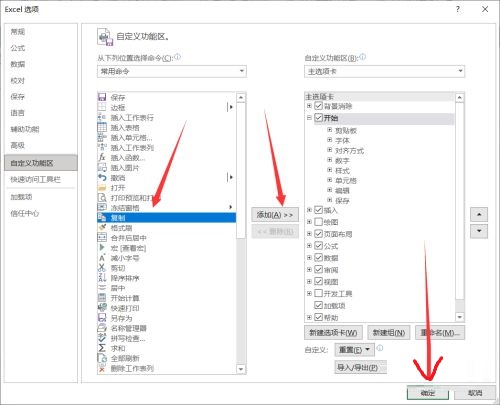Pick the 全部刷新 refresh icon

(x=102, y=358)
